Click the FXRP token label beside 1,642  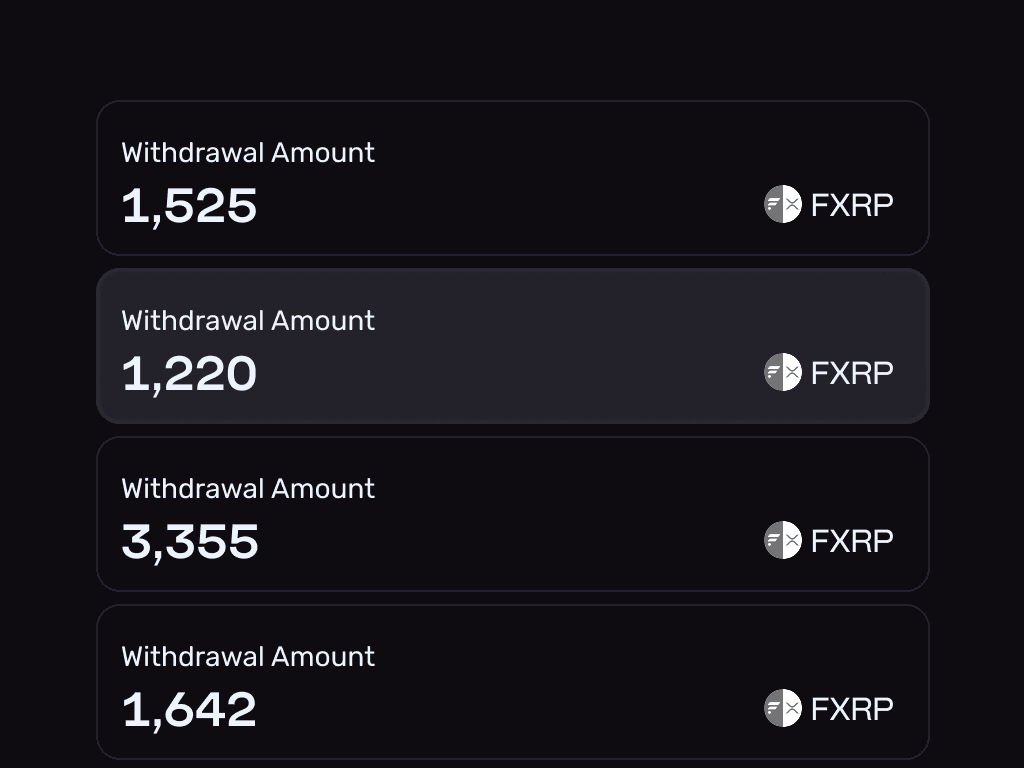852,709
